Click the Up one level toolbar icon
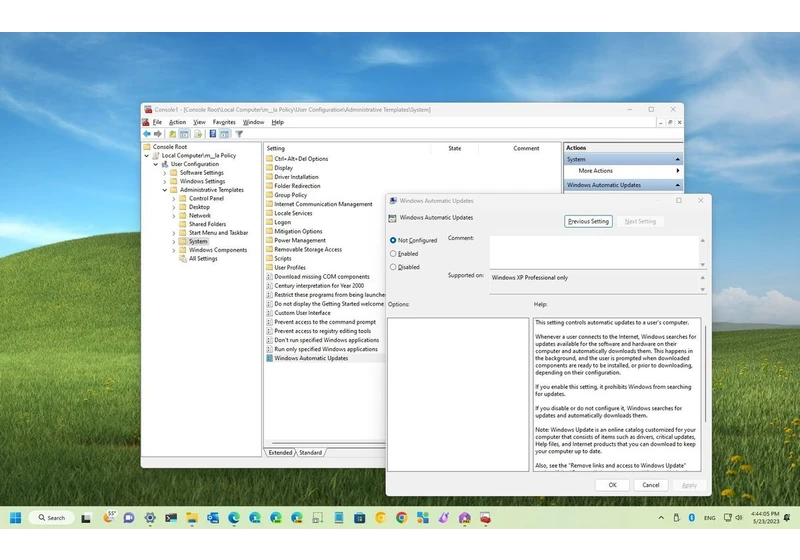This screenshot has width=800, height=560. click(172, 134)
